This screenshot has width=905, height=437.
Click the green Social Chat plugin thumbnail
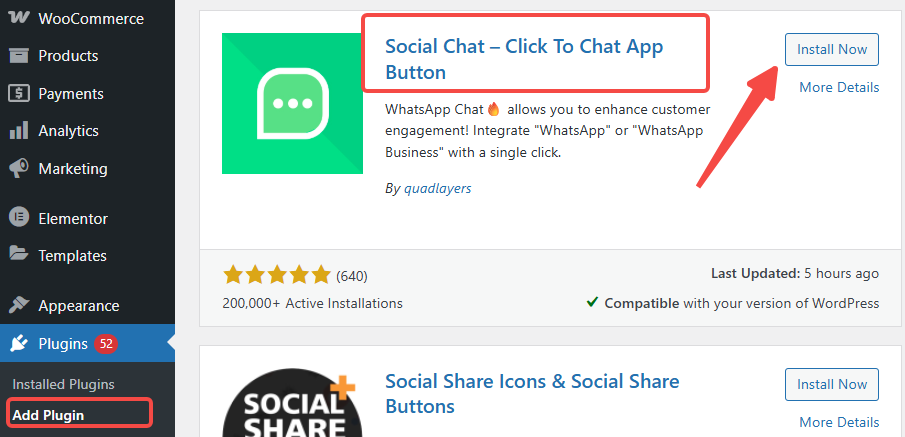[292, 104]
